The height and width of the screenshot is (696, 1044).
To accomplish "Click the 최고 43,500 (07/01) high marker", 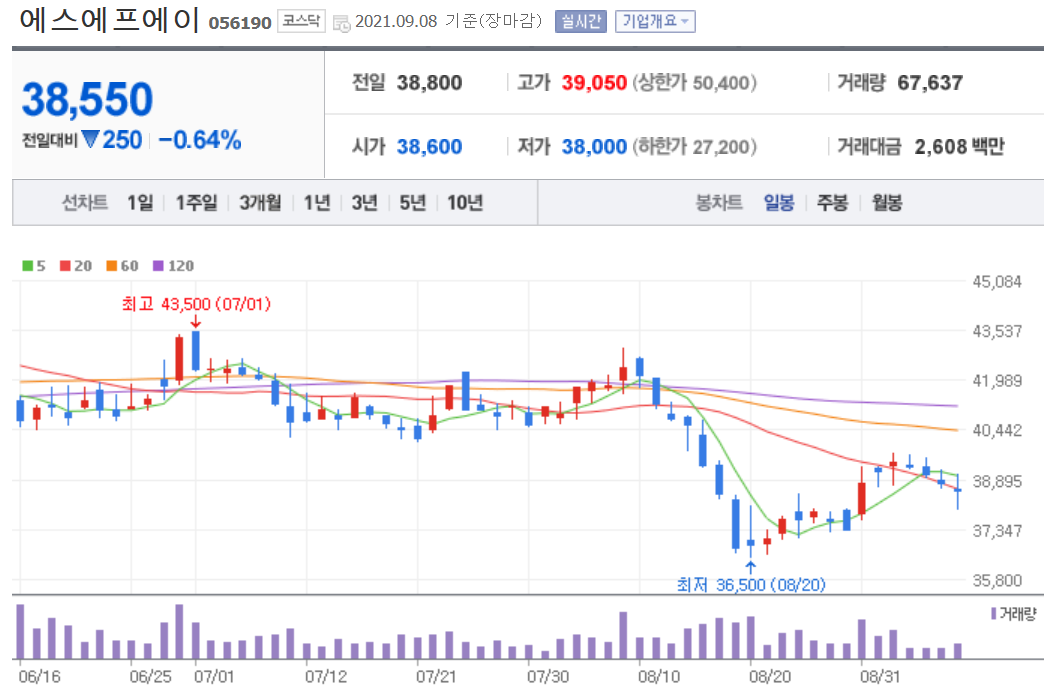I will pos(196,304).
